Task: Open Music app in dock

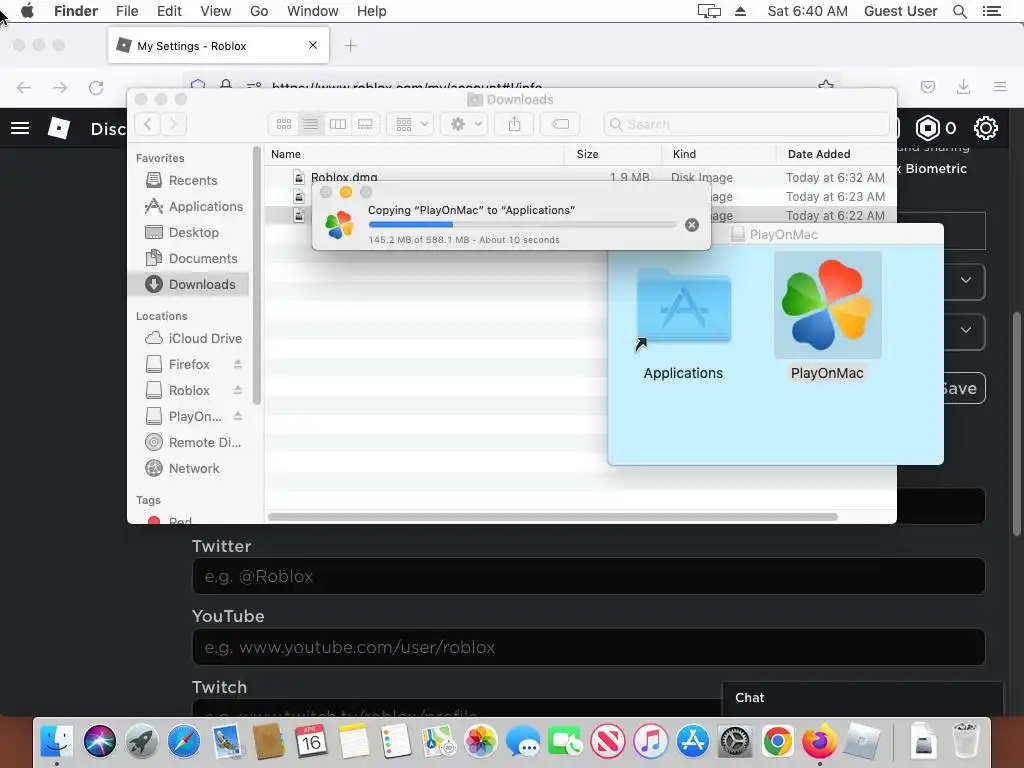Action: pyautogui.click(x=650, y=742)
